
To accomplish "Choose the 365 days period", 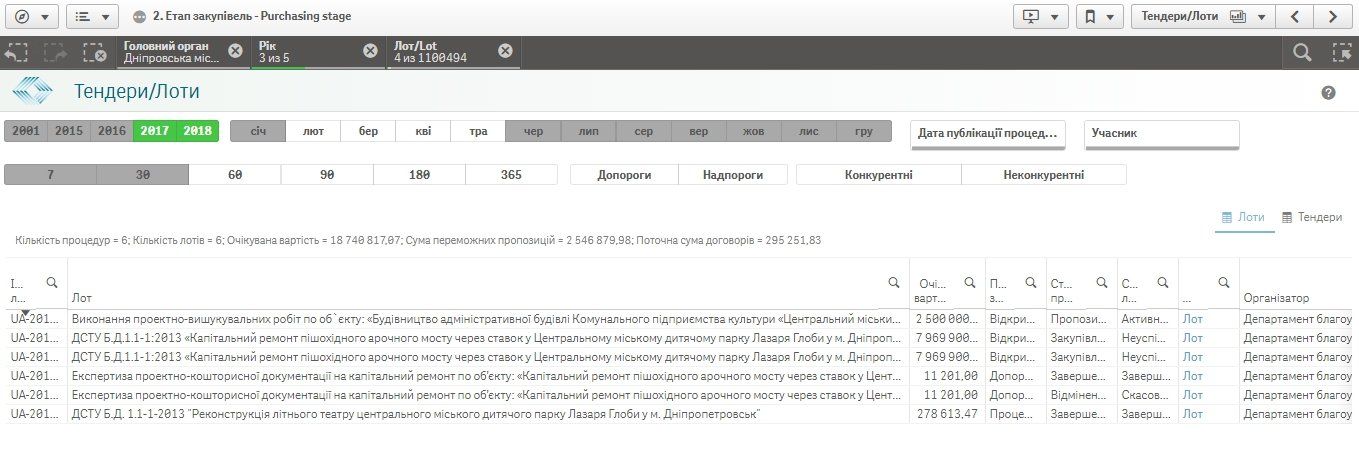I will click(x=511, y=174).
